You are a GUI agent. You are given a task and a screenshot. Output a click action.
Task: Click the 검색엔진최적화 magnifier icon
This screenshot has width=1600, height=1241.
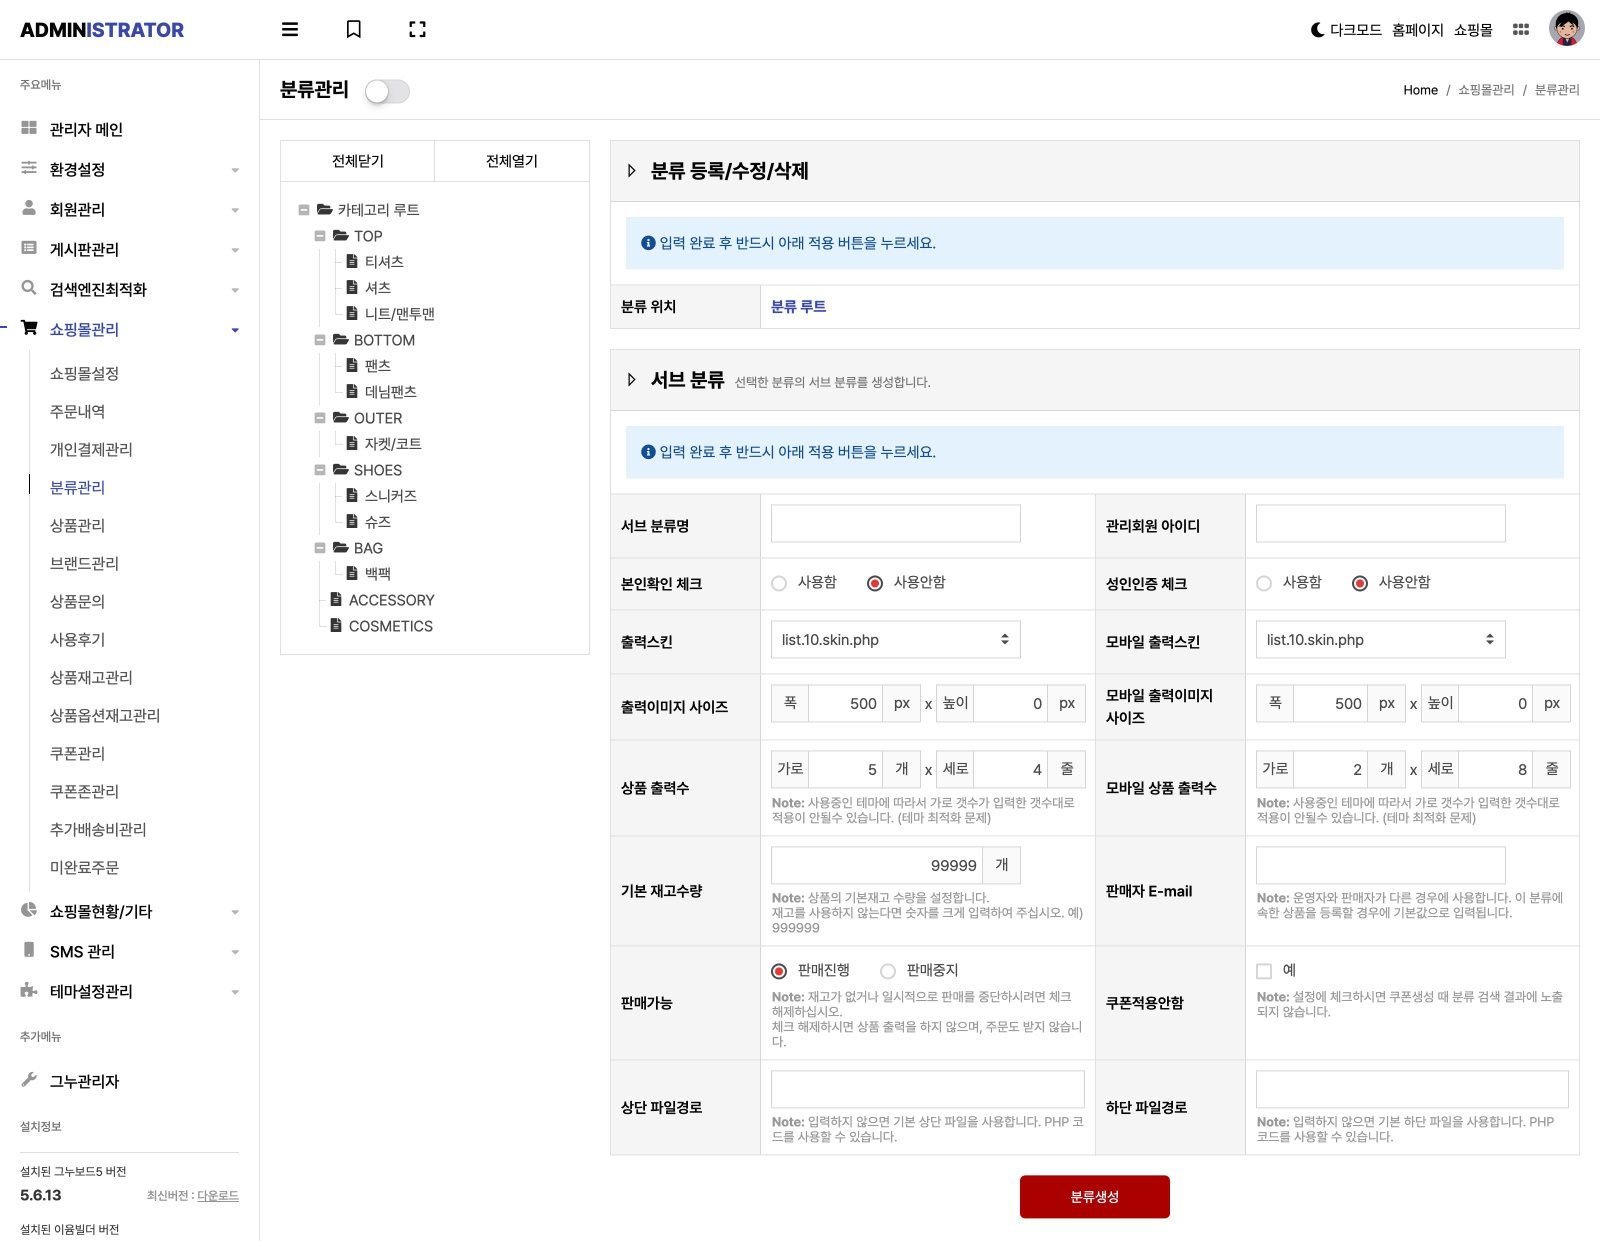[x=29, y=288]
